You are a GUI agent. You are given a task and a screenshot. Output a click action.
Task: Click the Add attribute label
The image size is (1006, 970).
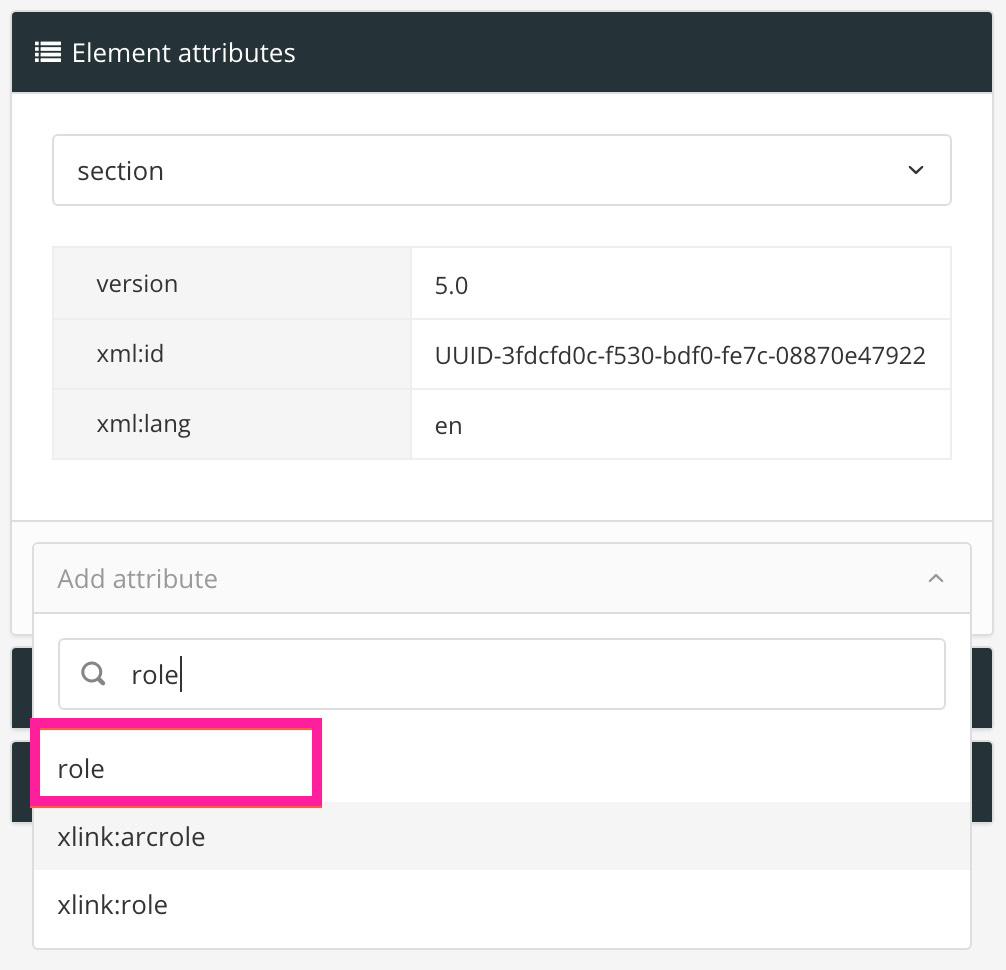(137, 578)
